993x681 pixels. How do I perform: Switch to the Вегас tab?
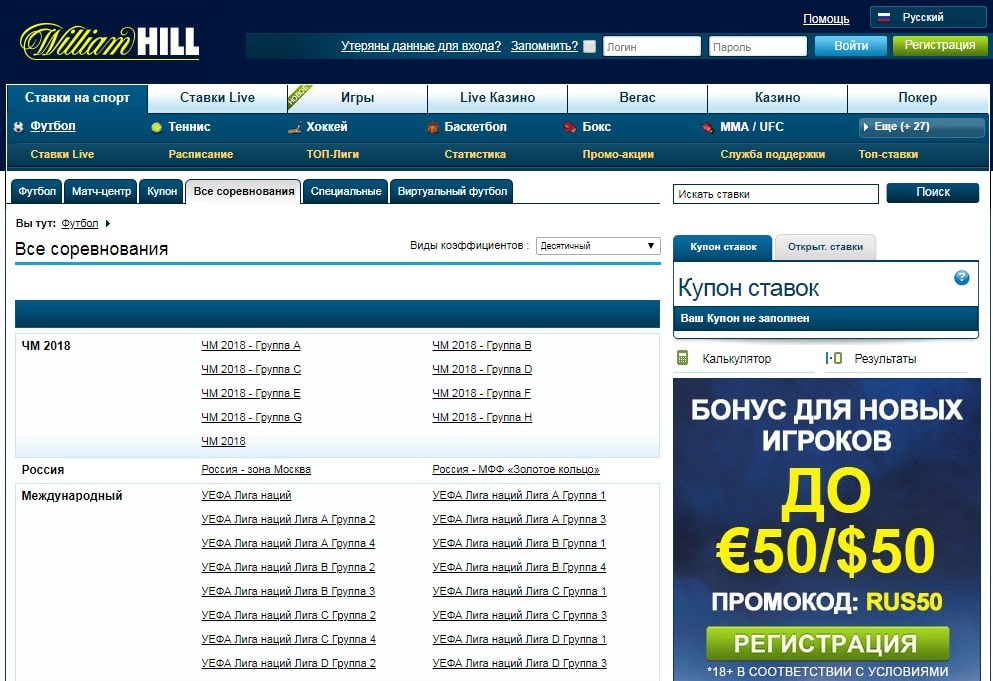point(637,98)
